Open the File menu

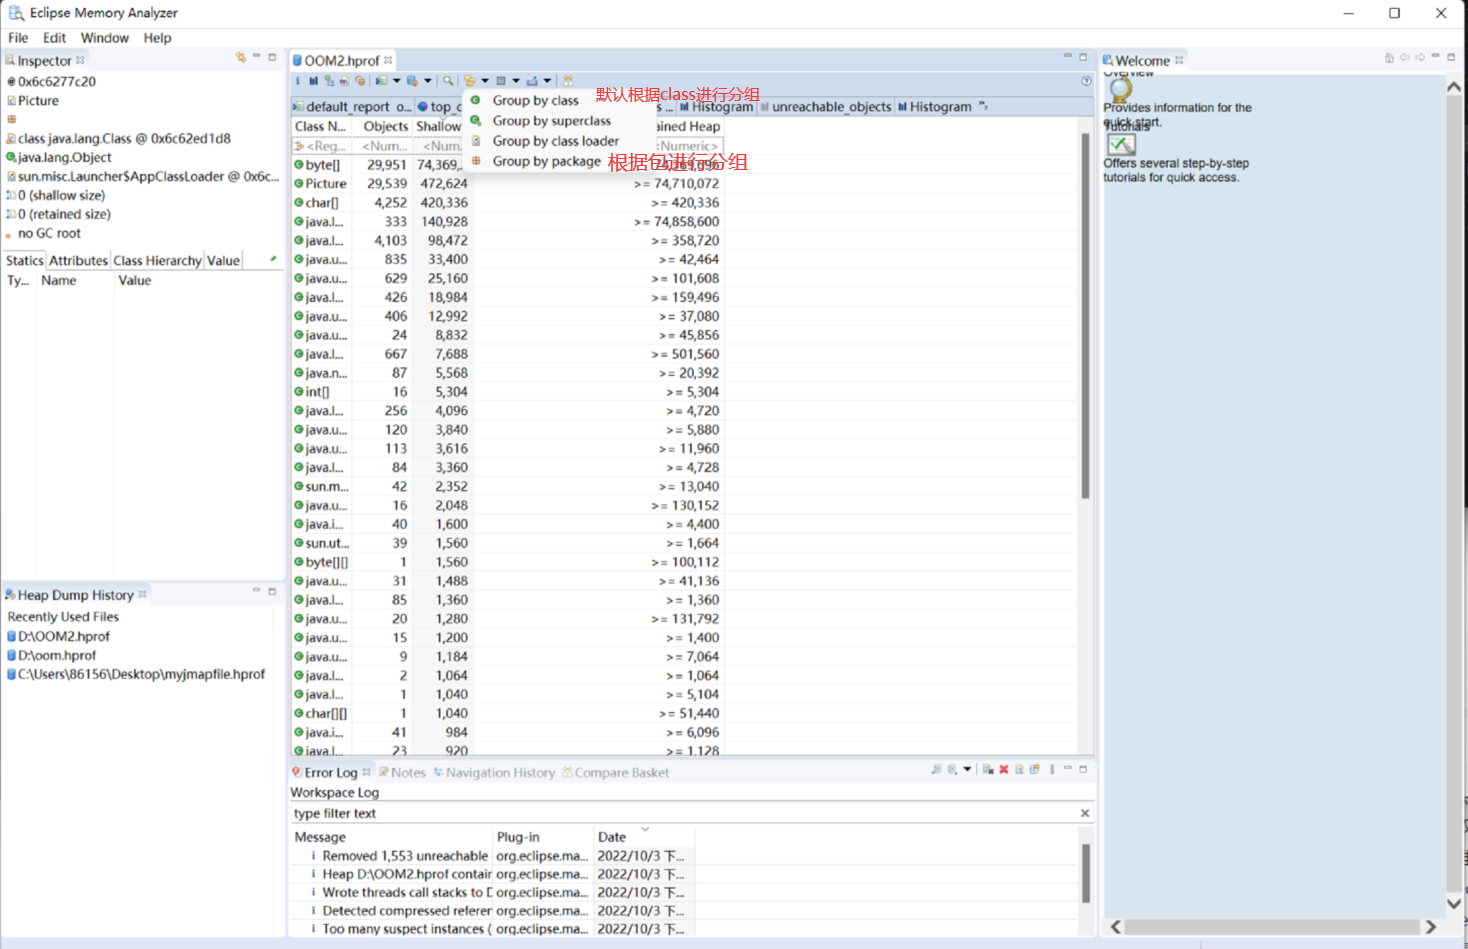point(18,38)
